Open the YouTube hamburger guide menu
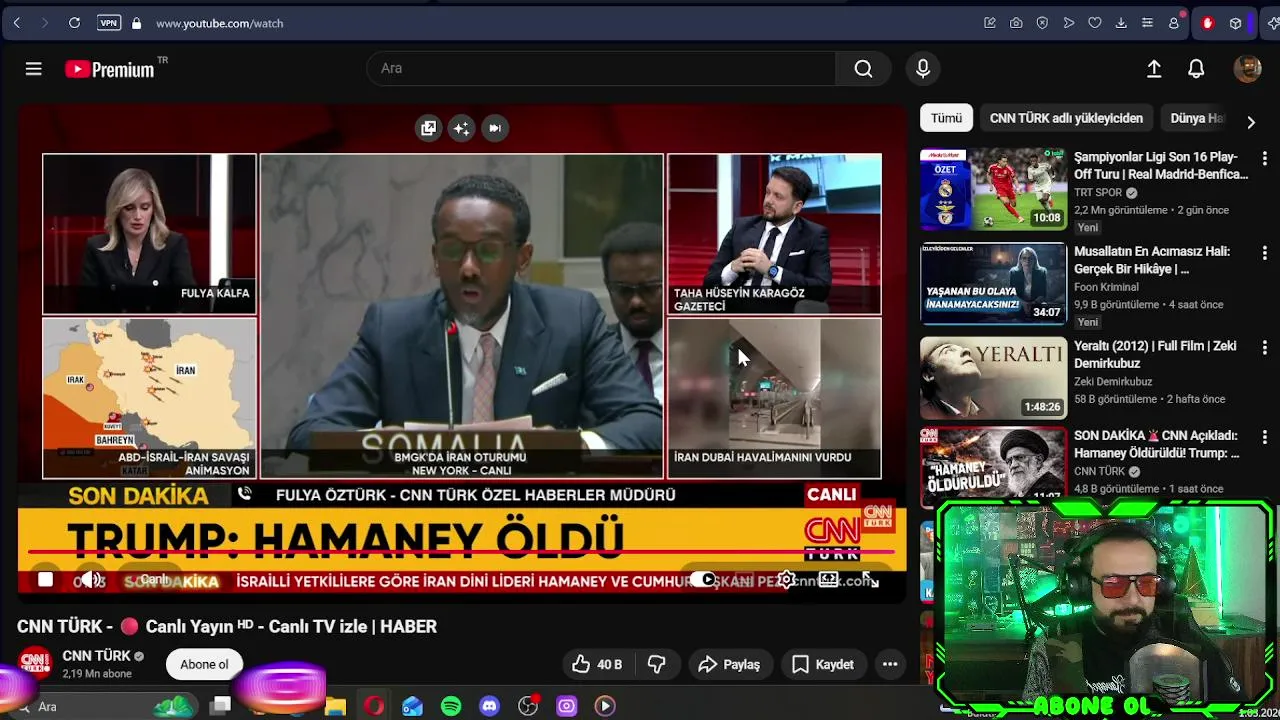This screenshot has width=1280, height=720. point(33,68)
